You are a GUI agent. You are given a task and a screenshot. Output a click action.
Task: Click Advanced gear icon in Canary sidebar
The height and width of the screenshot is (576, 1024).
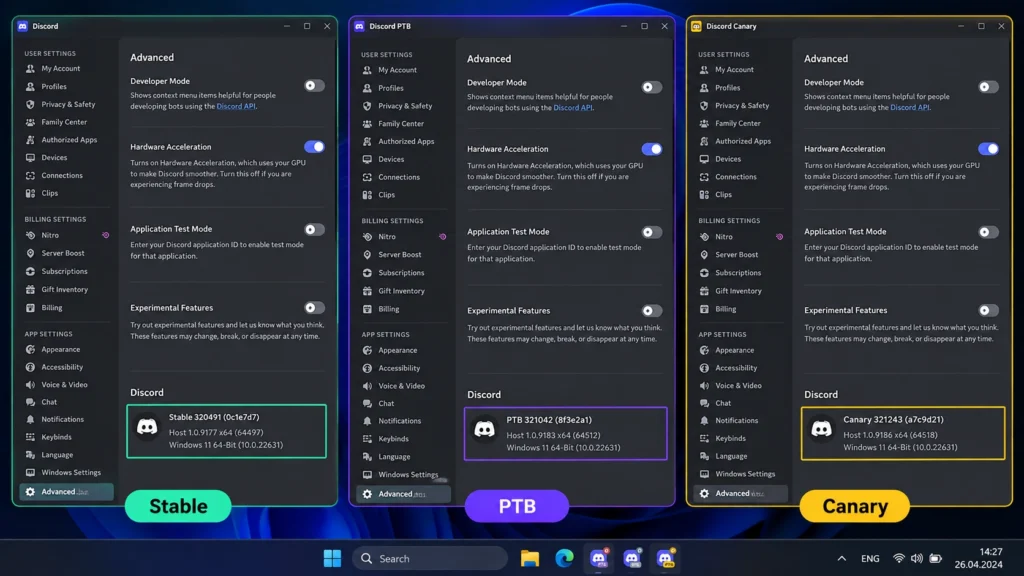704,494
